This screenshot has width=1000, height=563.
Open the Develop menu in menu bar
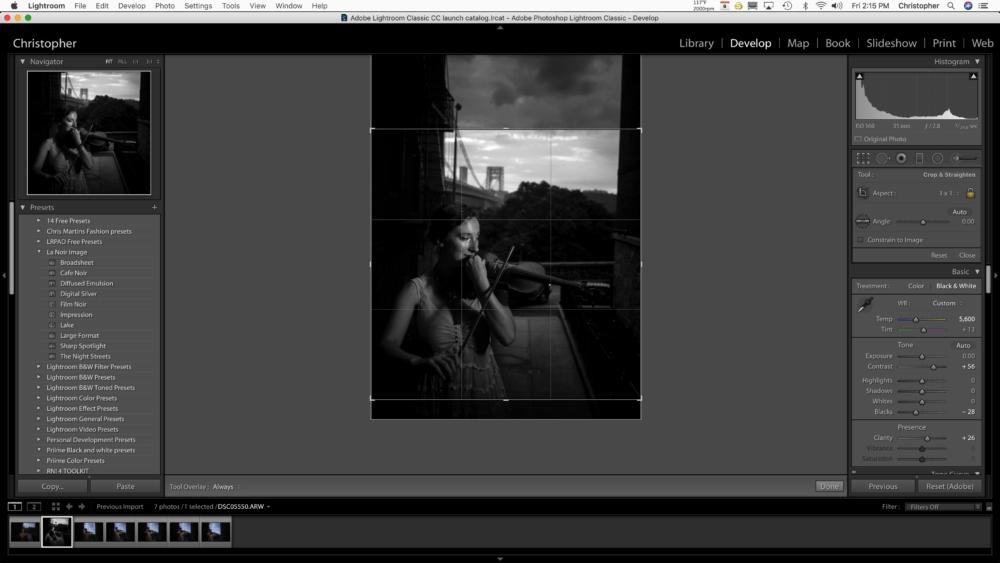click(x=131, y=6)
